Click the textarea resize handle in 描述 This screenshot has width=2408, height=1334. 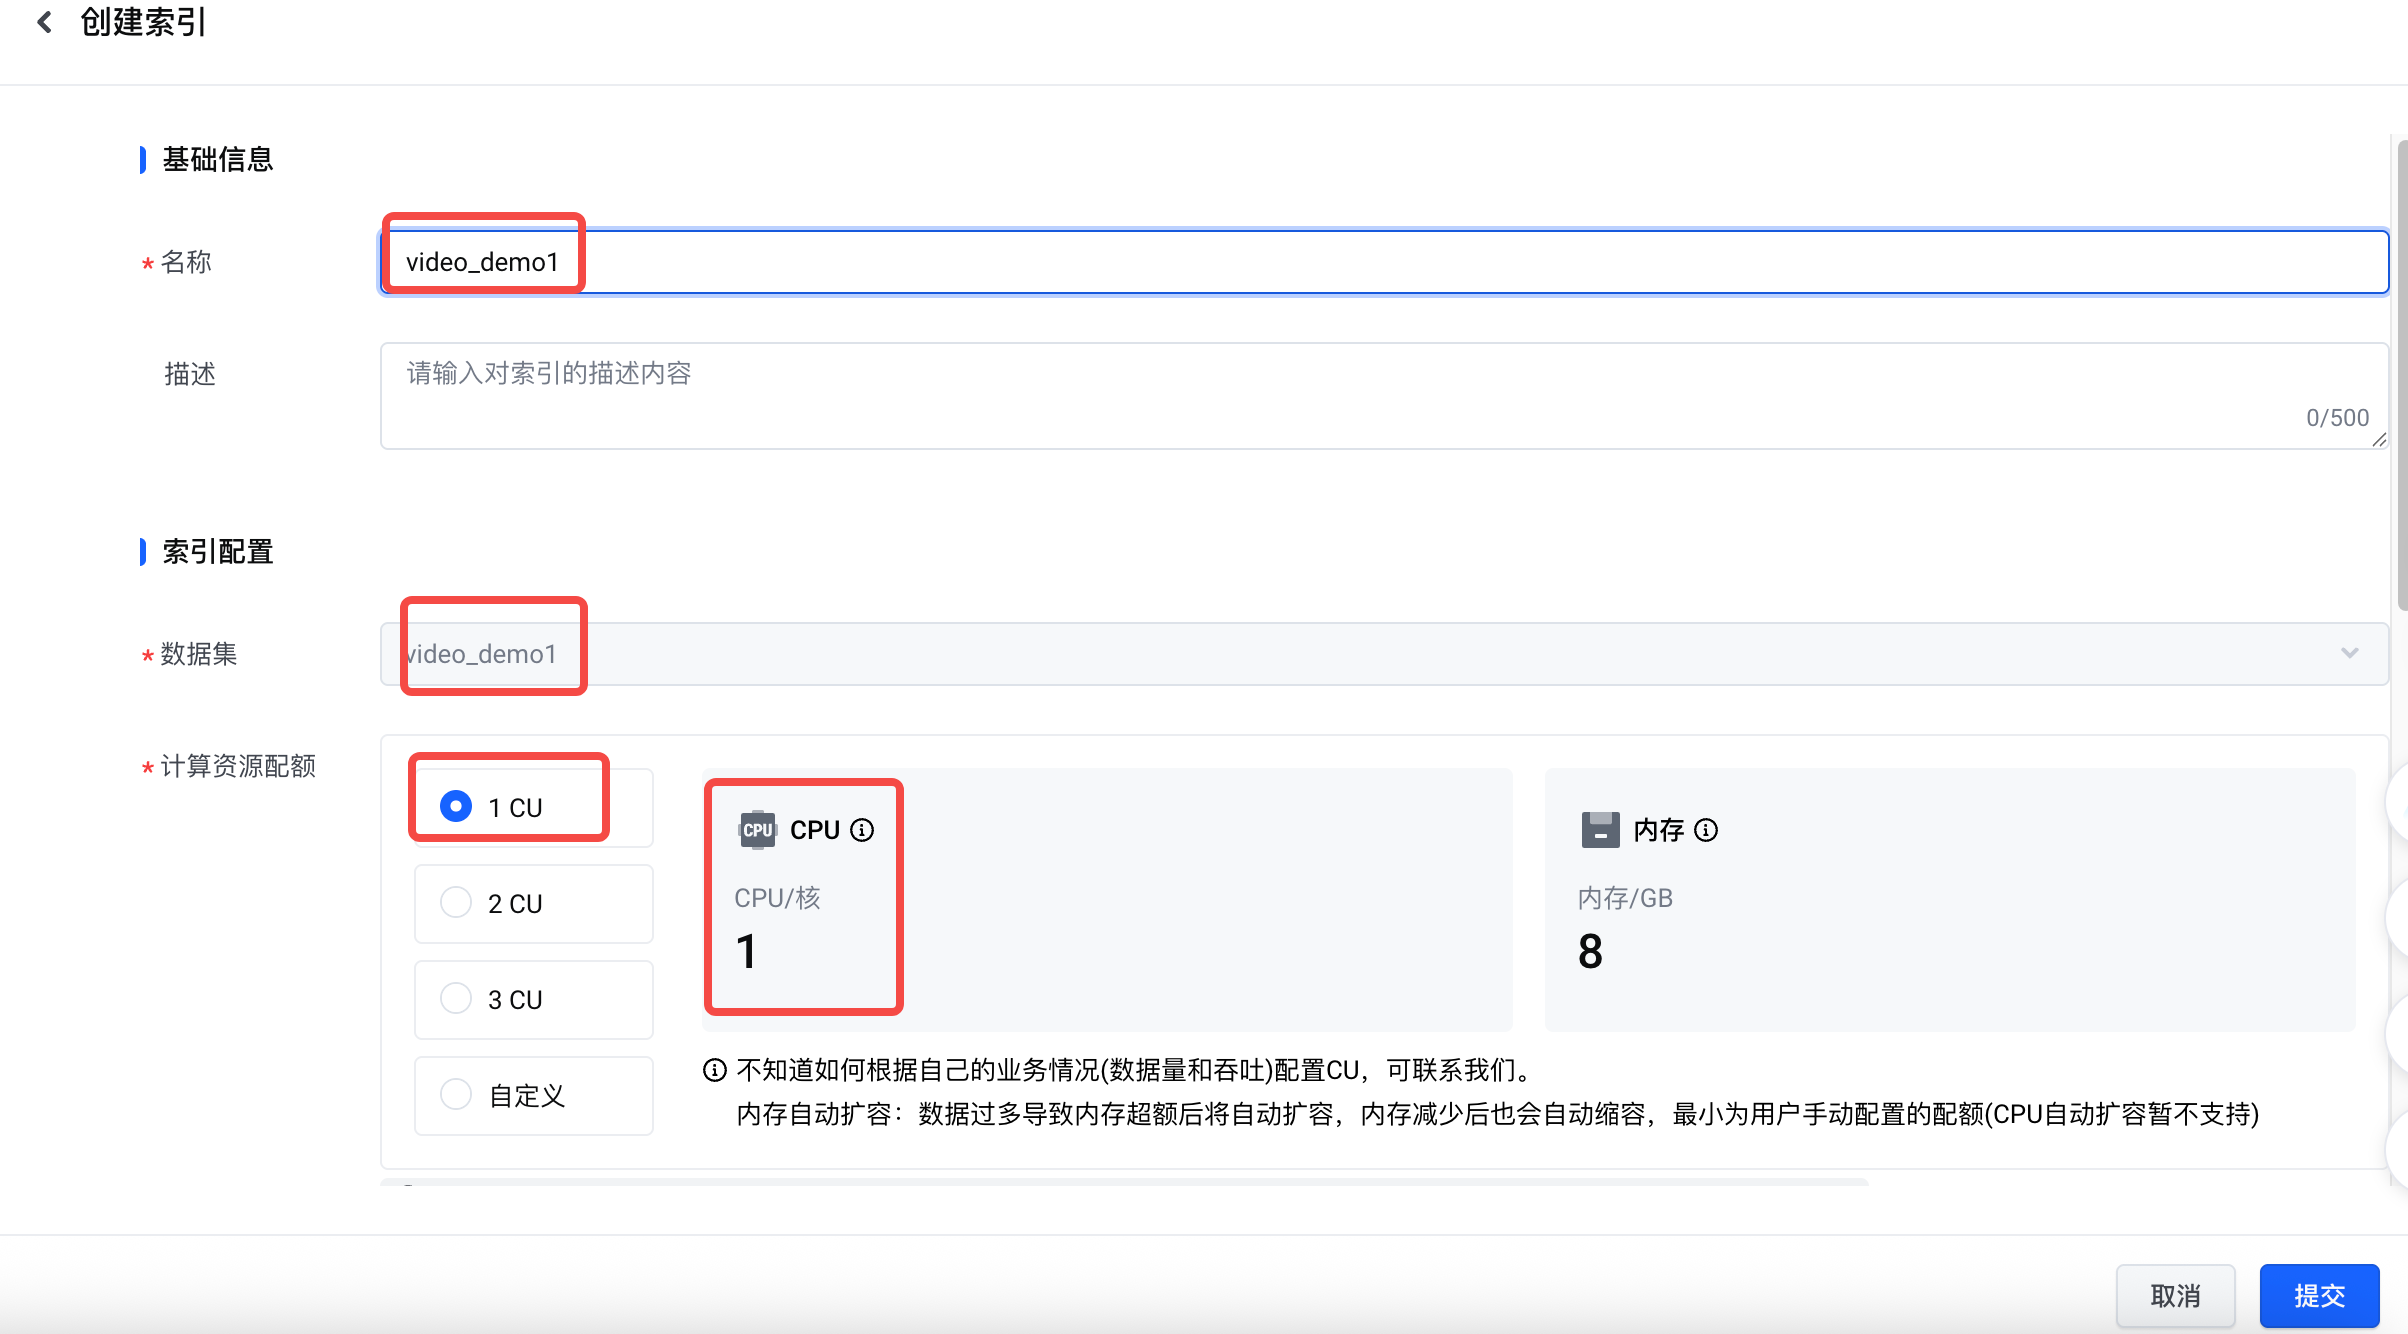(x=2379, y=440)
